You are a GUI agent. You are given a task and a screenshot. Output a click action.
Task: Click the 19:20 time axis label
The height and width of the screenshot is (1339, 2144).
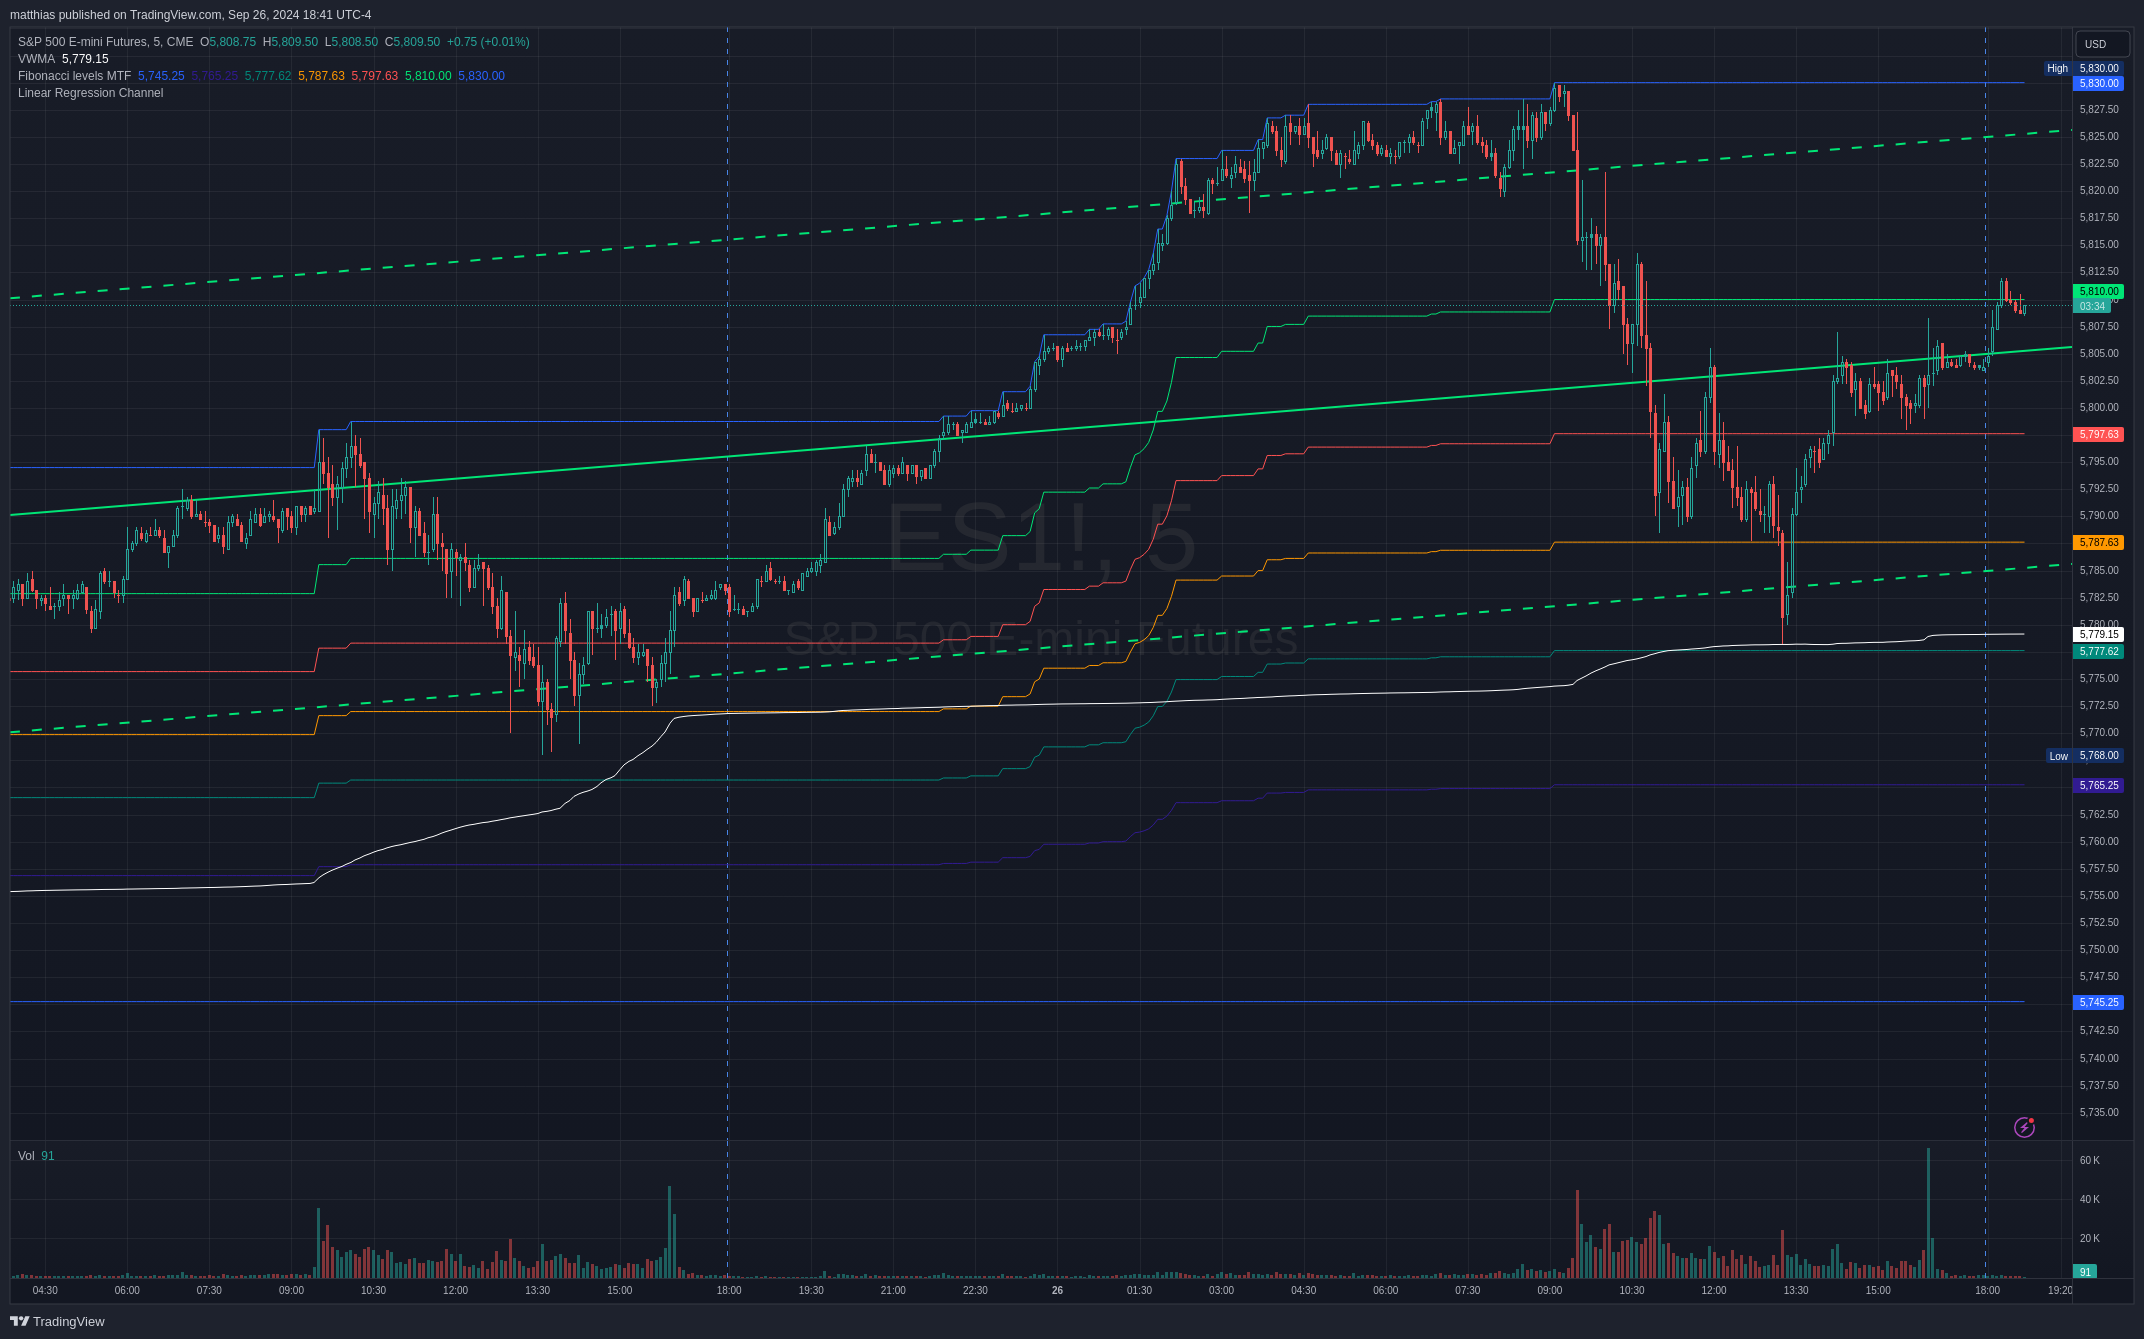pos(2060,1291)
